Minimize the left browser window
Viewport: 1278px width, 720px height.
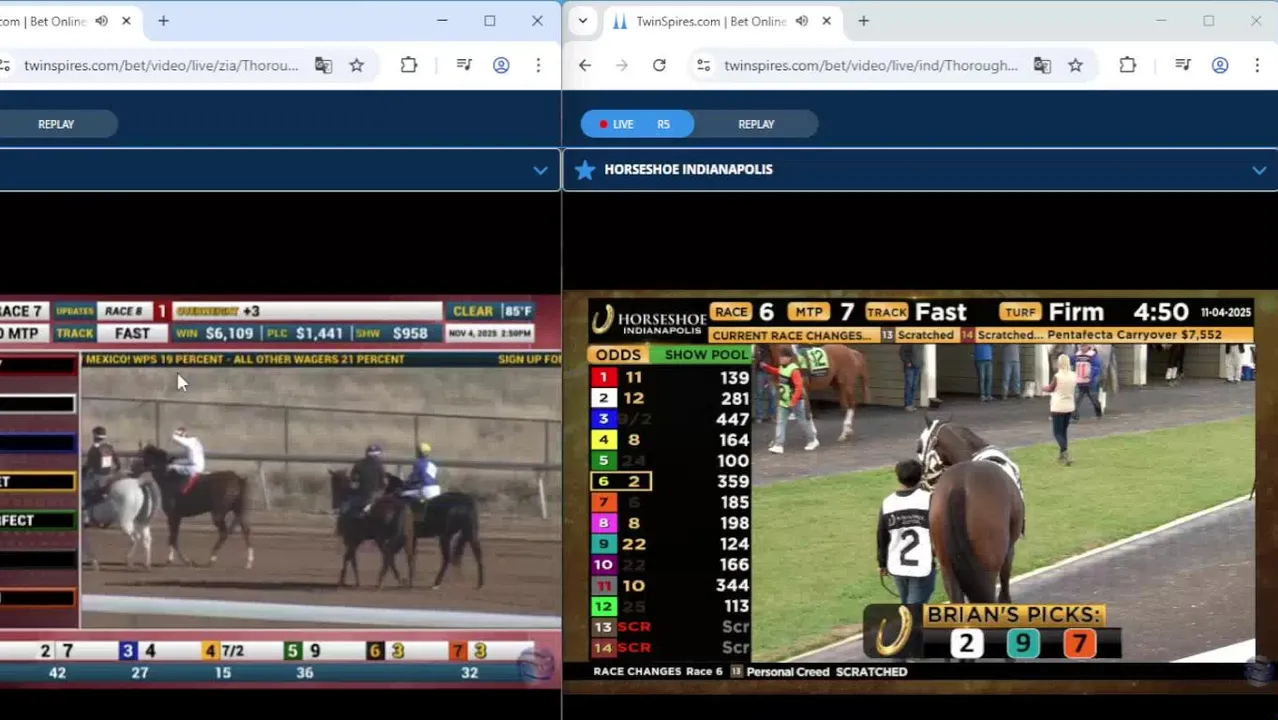click(x=442, y=21)
